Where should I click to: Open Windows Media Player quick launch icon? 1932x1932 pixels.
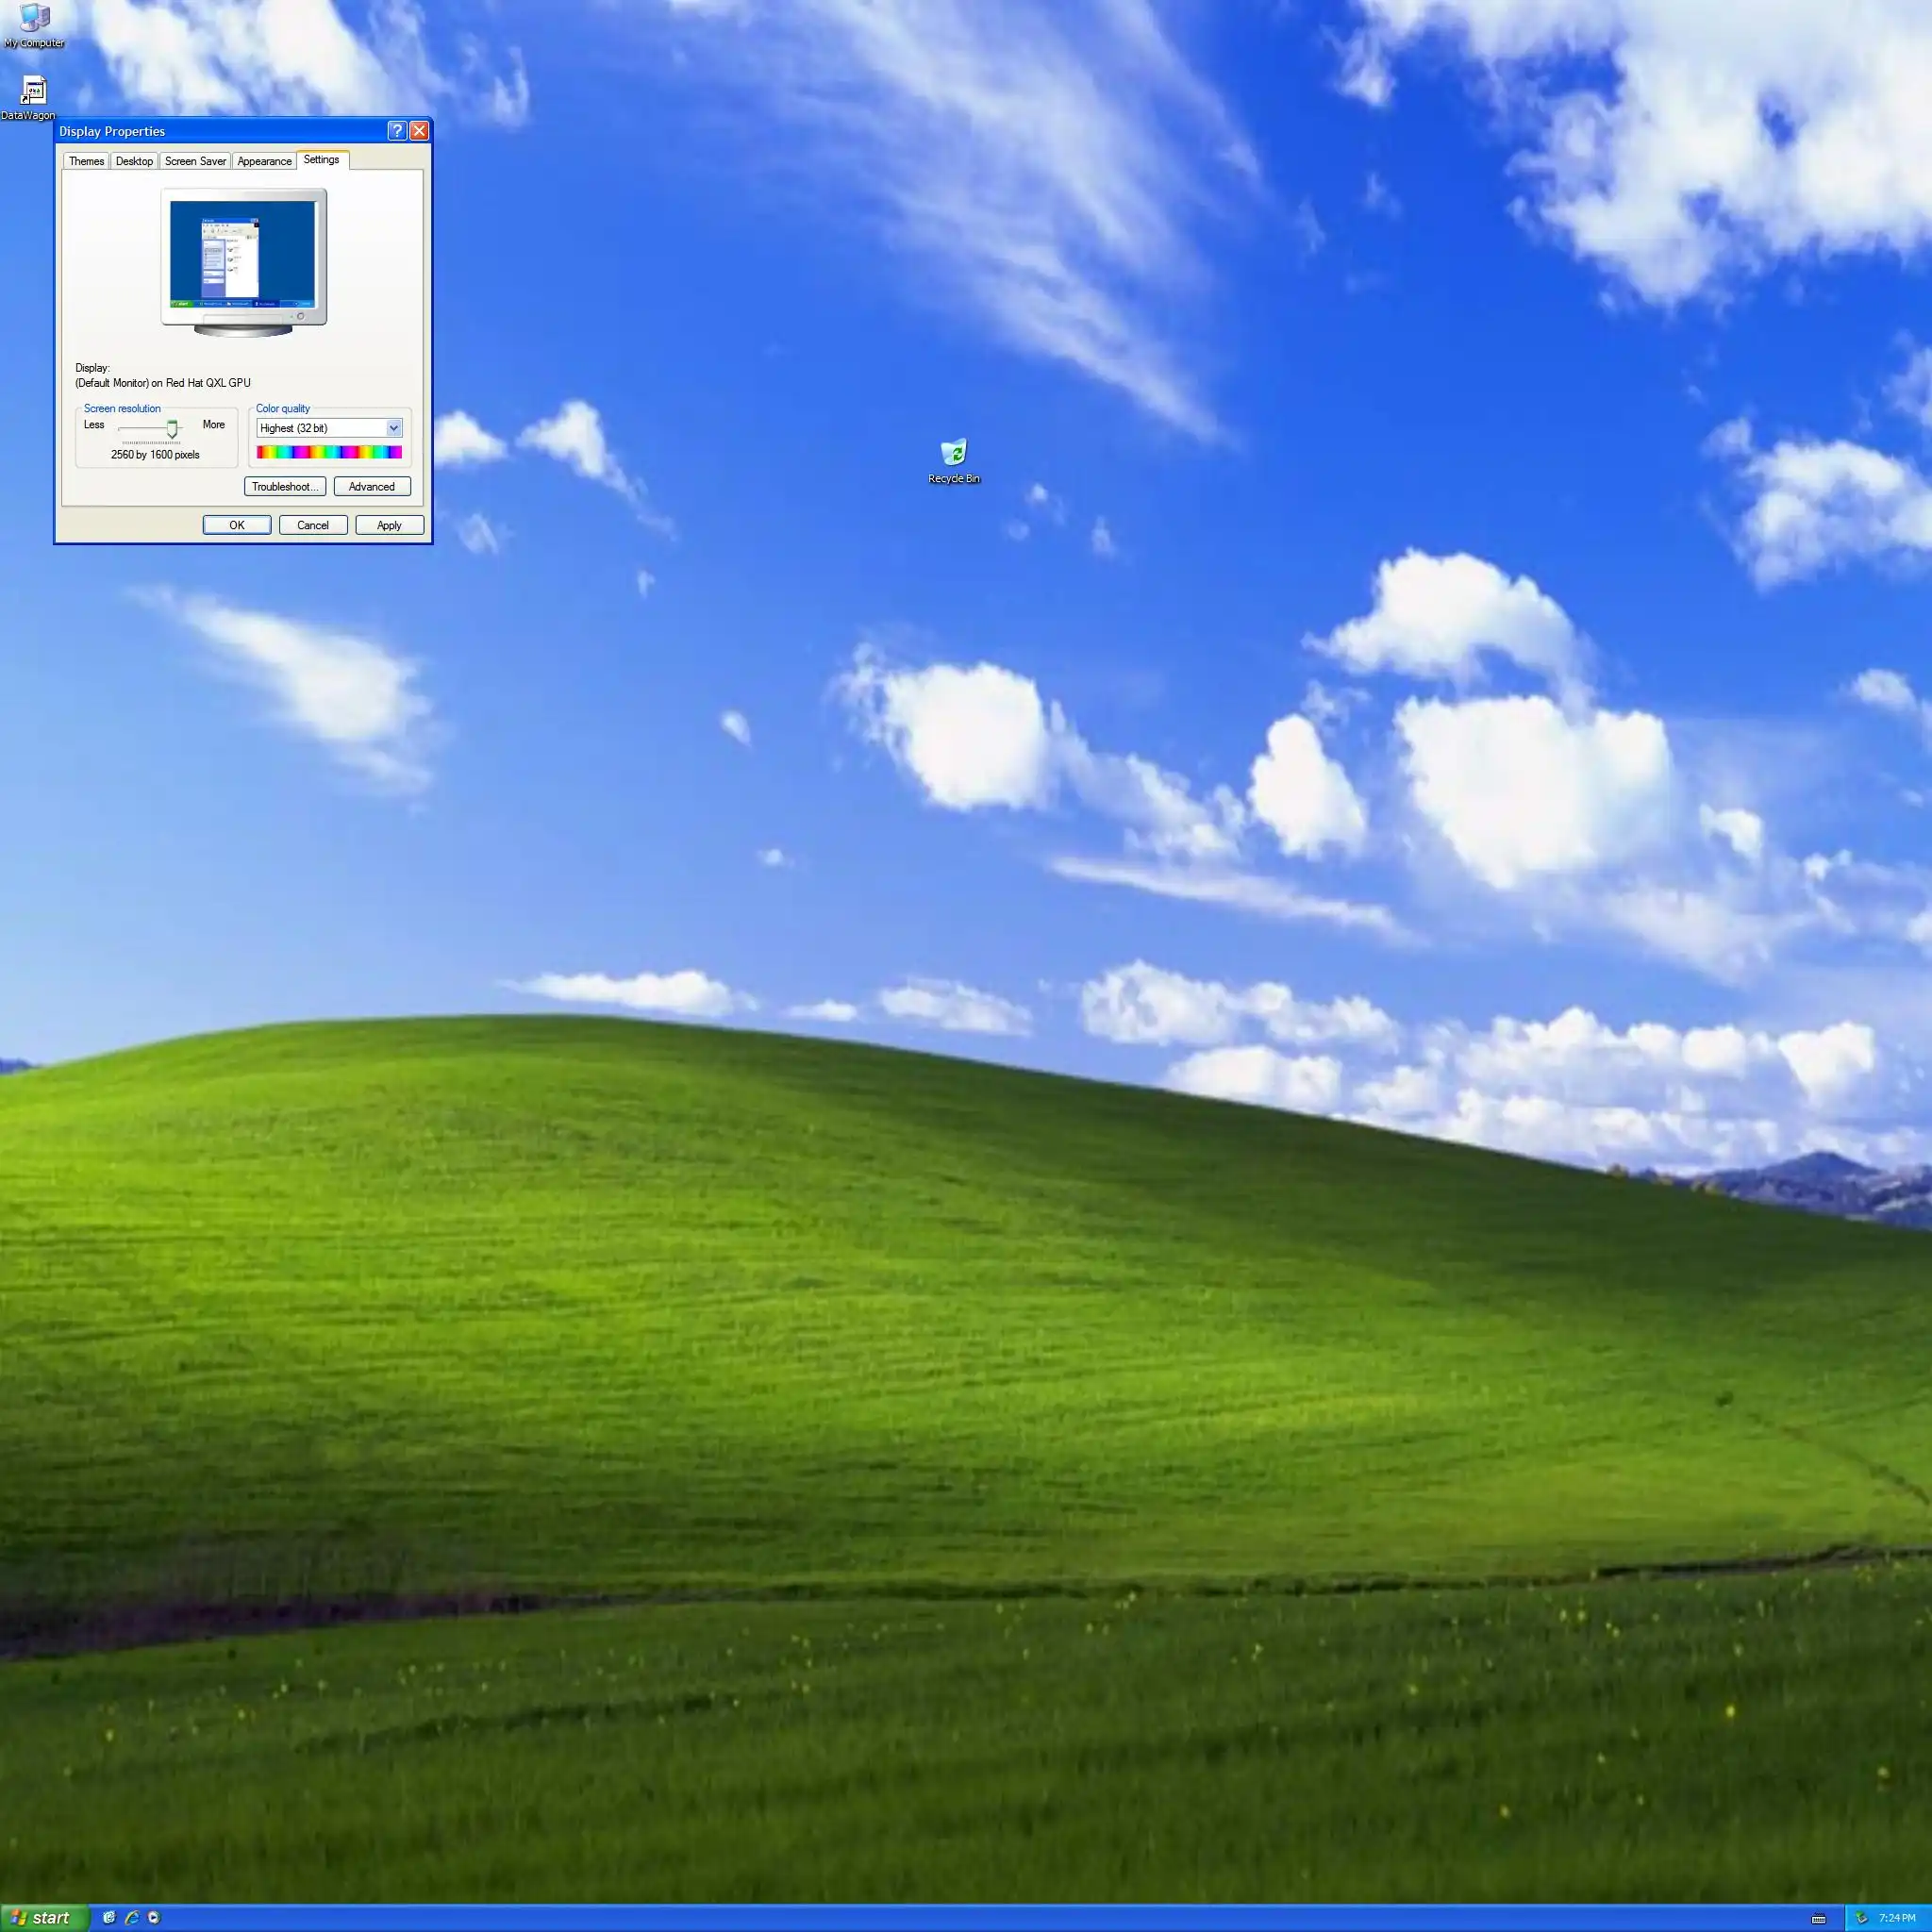click(x=154, y=1917)
